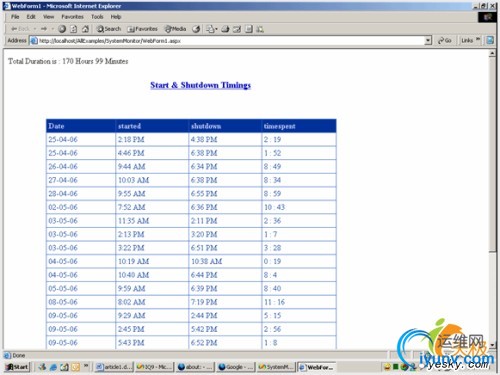Switch to the Google taskbar window

(x=236, y=367)
